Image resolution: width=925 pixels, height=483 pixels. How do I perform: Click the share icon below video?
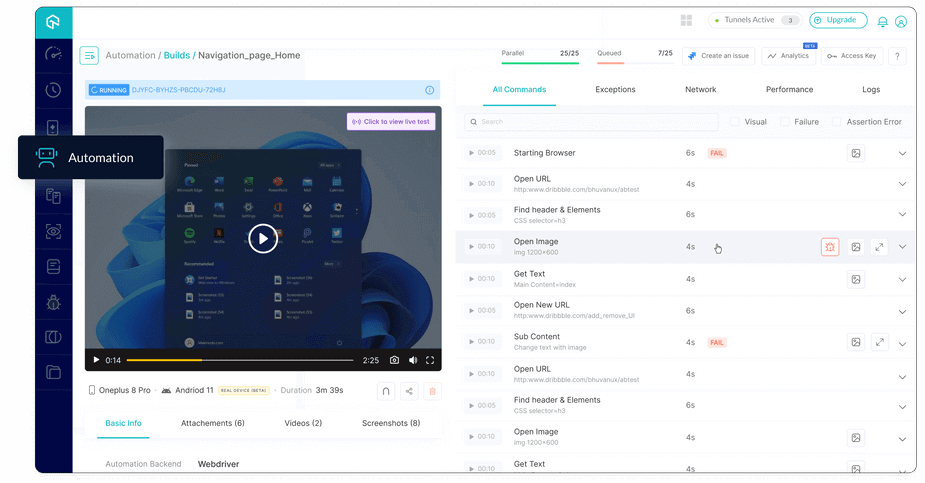pos(409,391)
